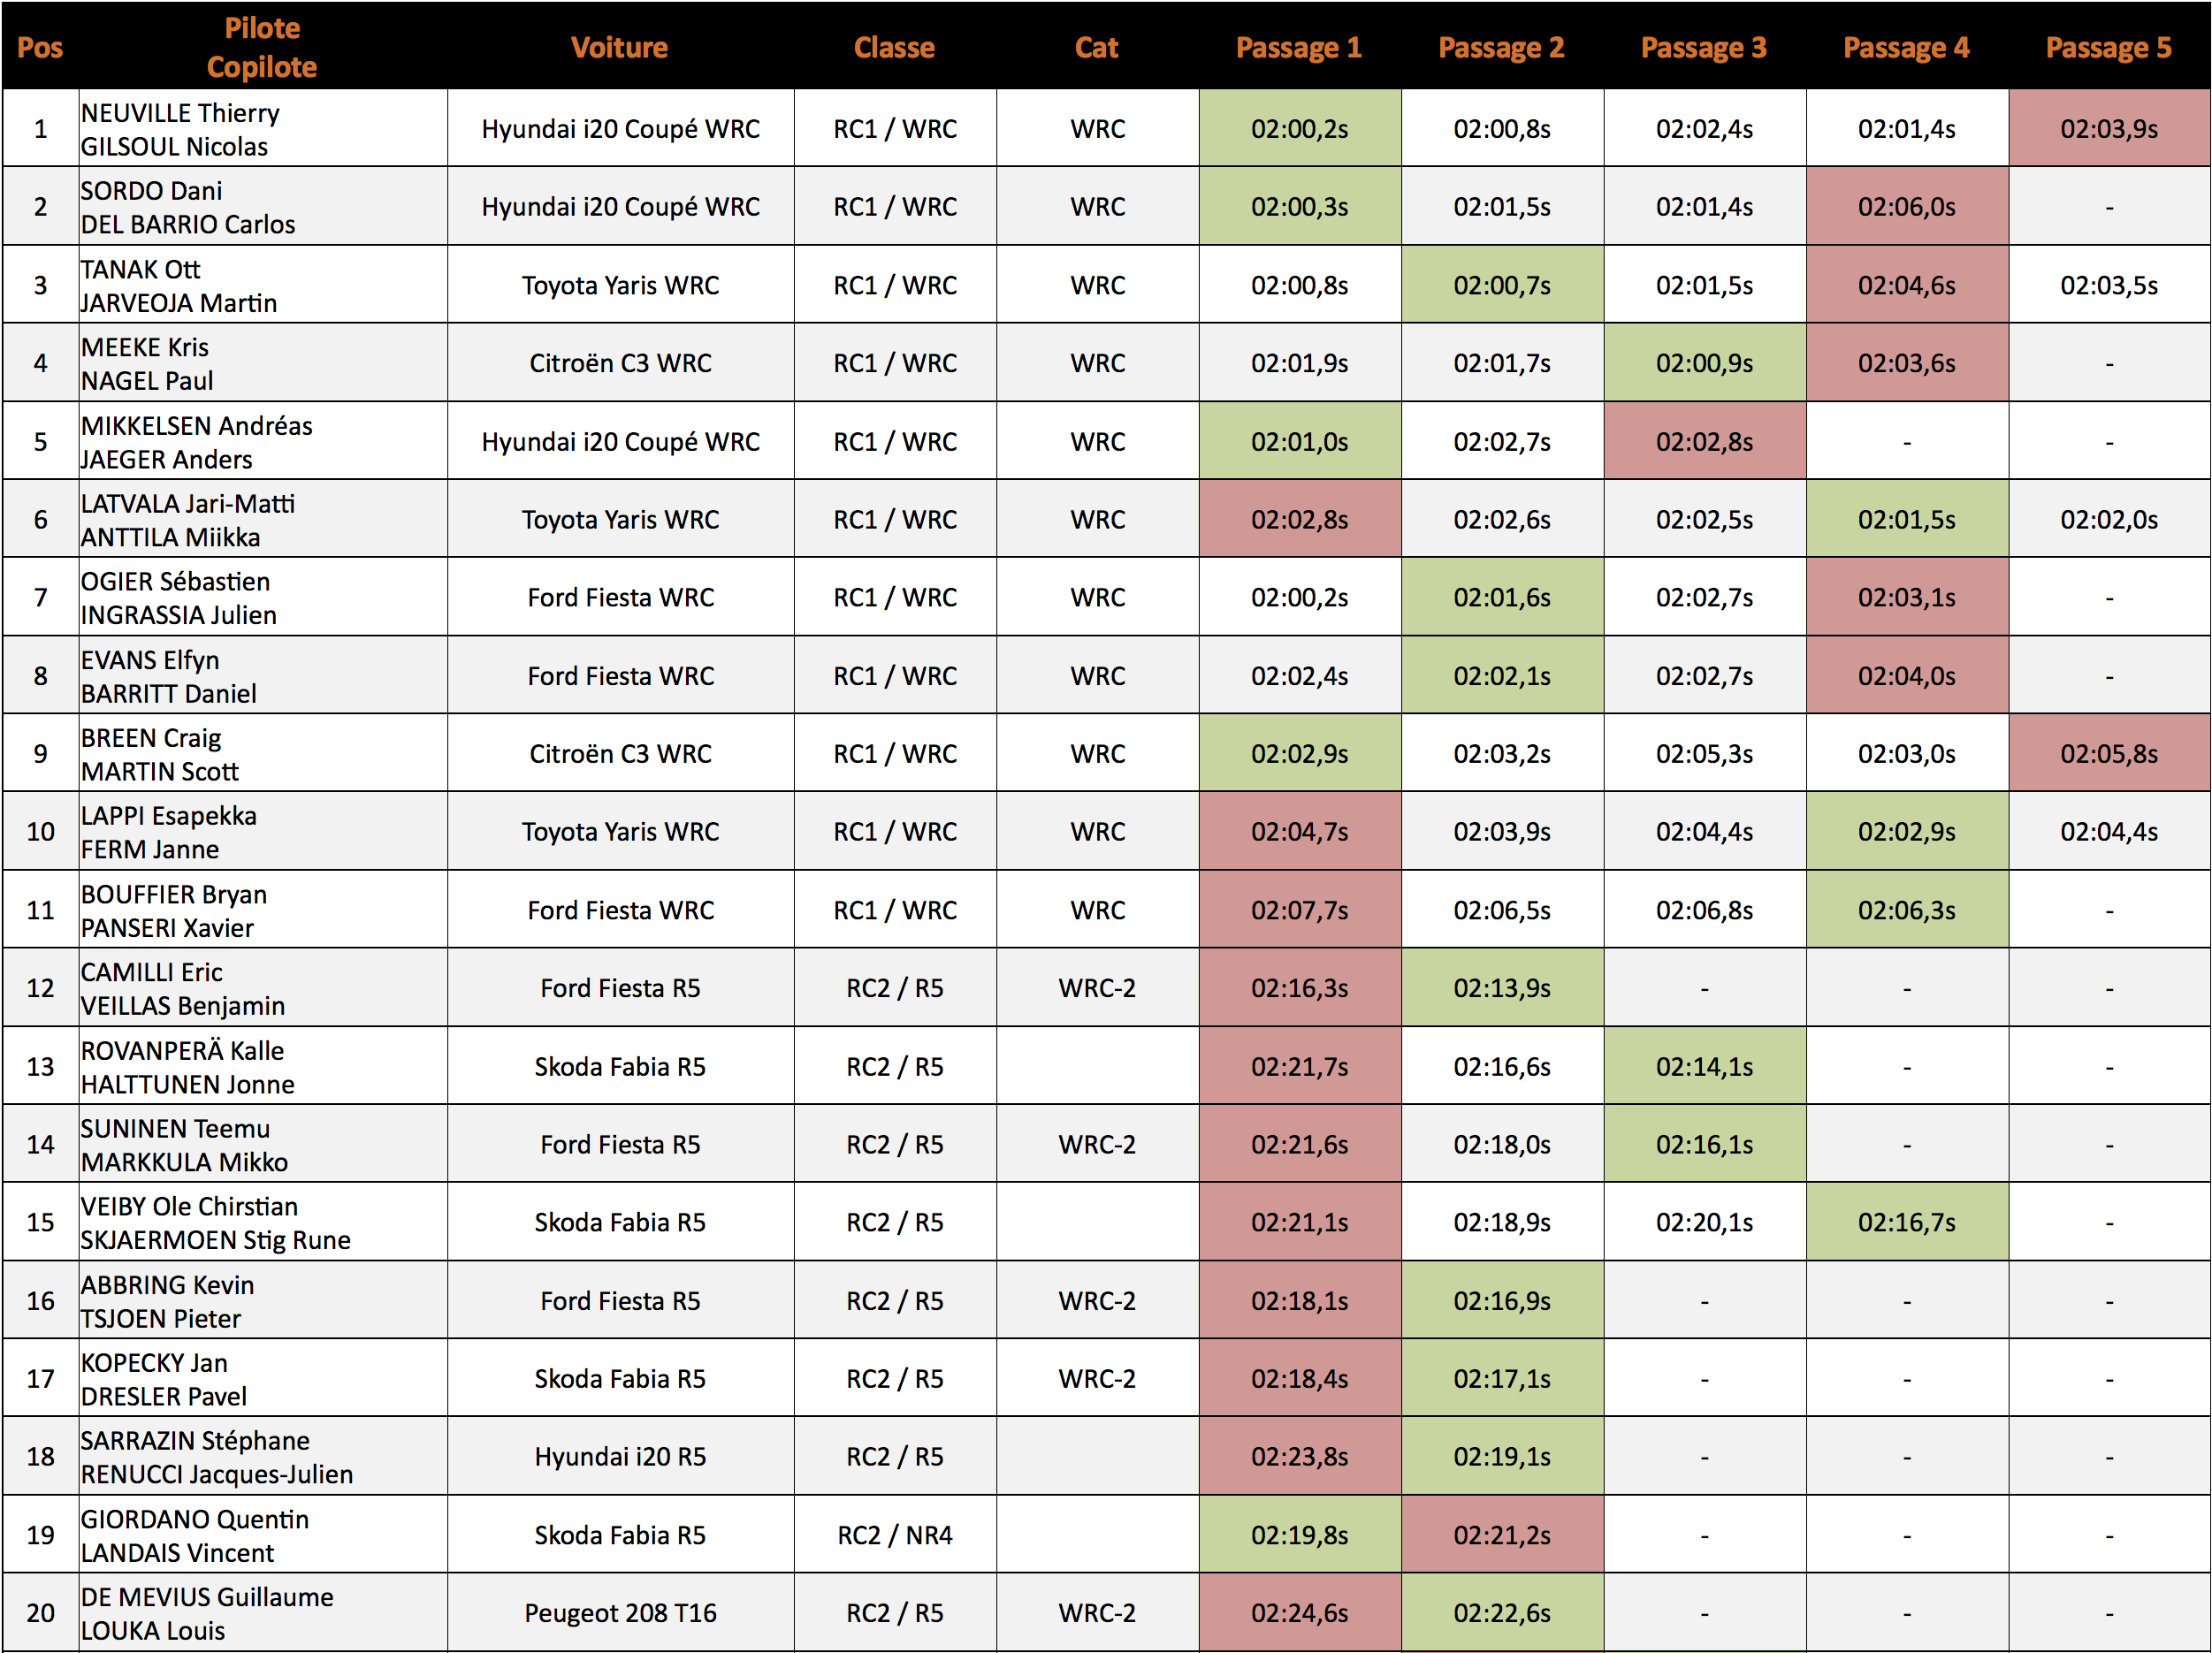Select the Classe header cell

click(x=895, y=47)
